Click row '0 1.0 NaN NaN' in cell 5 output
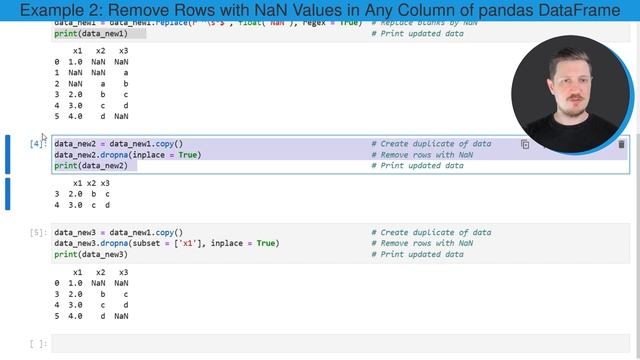Viewport: 640px width, 360px height. click(x=91, y=283)
